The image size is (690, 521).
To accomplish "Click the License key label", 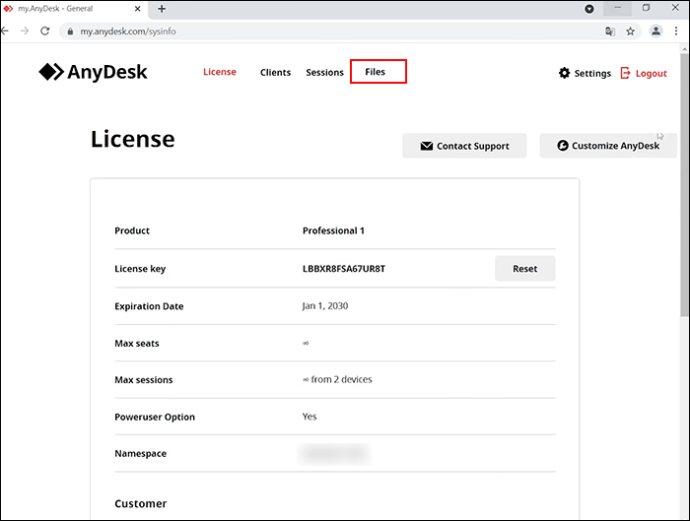I will point(140,269).
